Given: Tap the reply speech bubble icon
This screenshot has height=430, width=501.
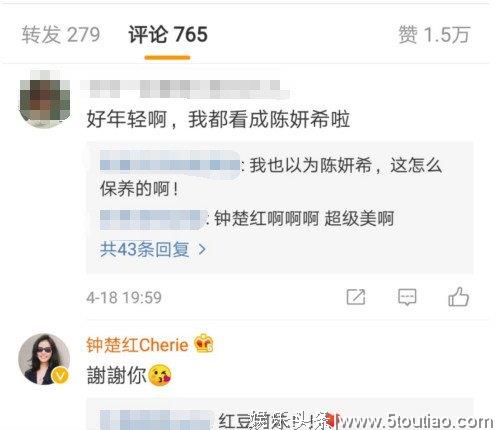Looking at the screenshot, I should point(407,297).
